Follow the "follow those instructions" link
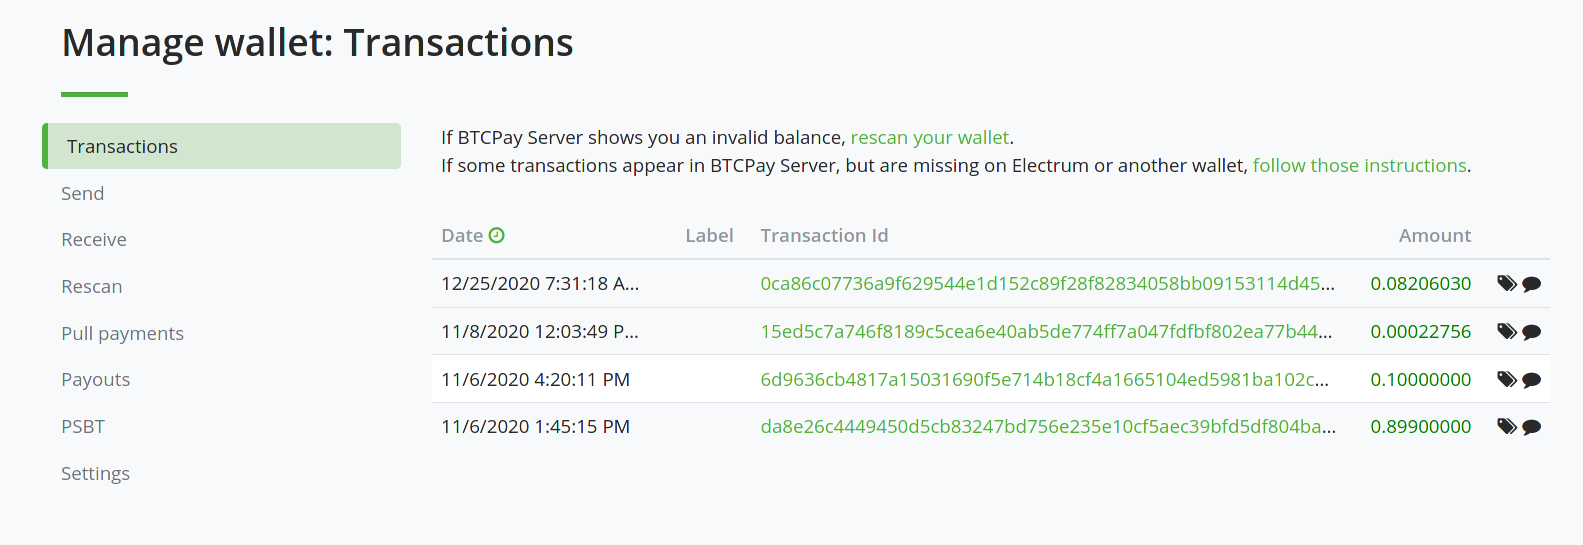The height and width of the screenshot is (545, 1583). [1359, 166]
